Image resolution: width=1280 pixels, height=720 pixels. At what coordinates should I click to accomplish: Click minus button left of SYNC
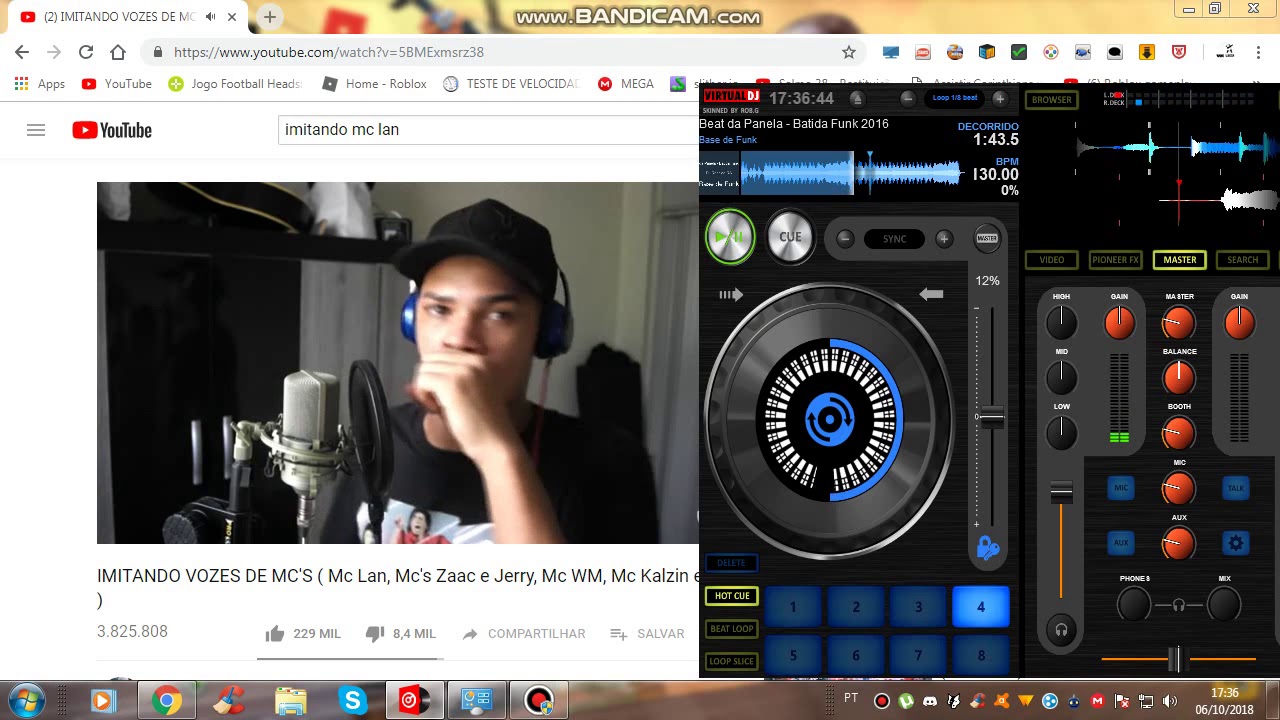click(845, 239)
